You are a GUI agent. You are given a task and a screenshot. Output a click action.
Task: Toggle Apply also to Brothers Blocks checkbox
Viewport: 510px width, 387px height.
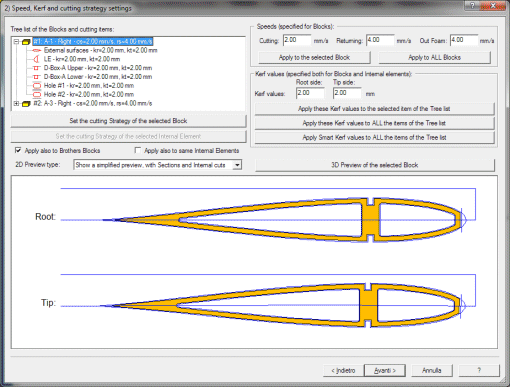18,150
